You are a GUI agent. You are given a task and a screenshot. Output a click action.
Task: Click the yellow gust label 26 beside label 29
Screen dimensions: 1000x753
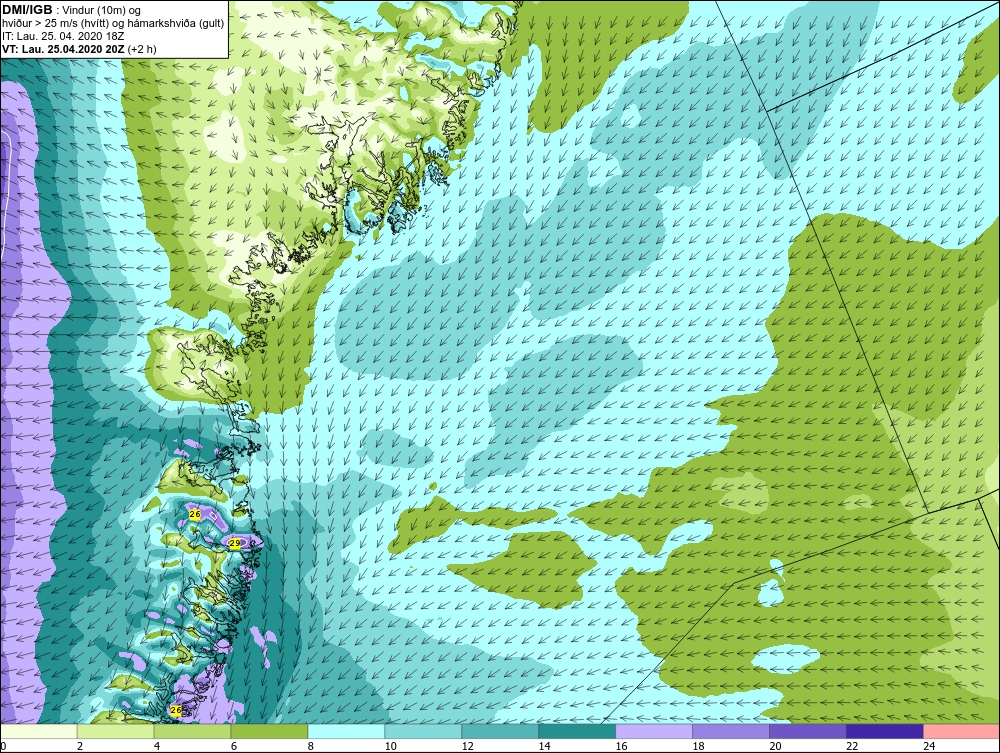(195, 515)
